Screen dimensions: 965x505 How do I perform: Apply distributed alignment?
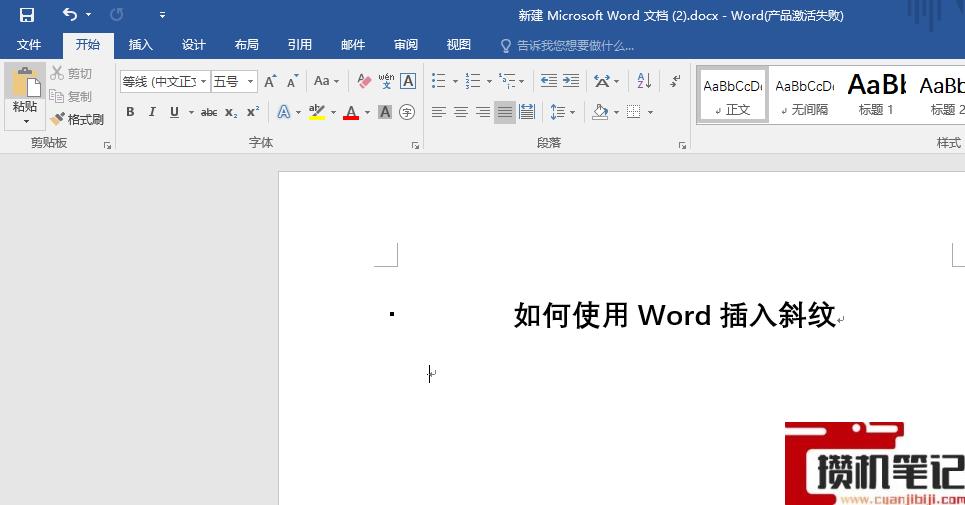point(527,112)
